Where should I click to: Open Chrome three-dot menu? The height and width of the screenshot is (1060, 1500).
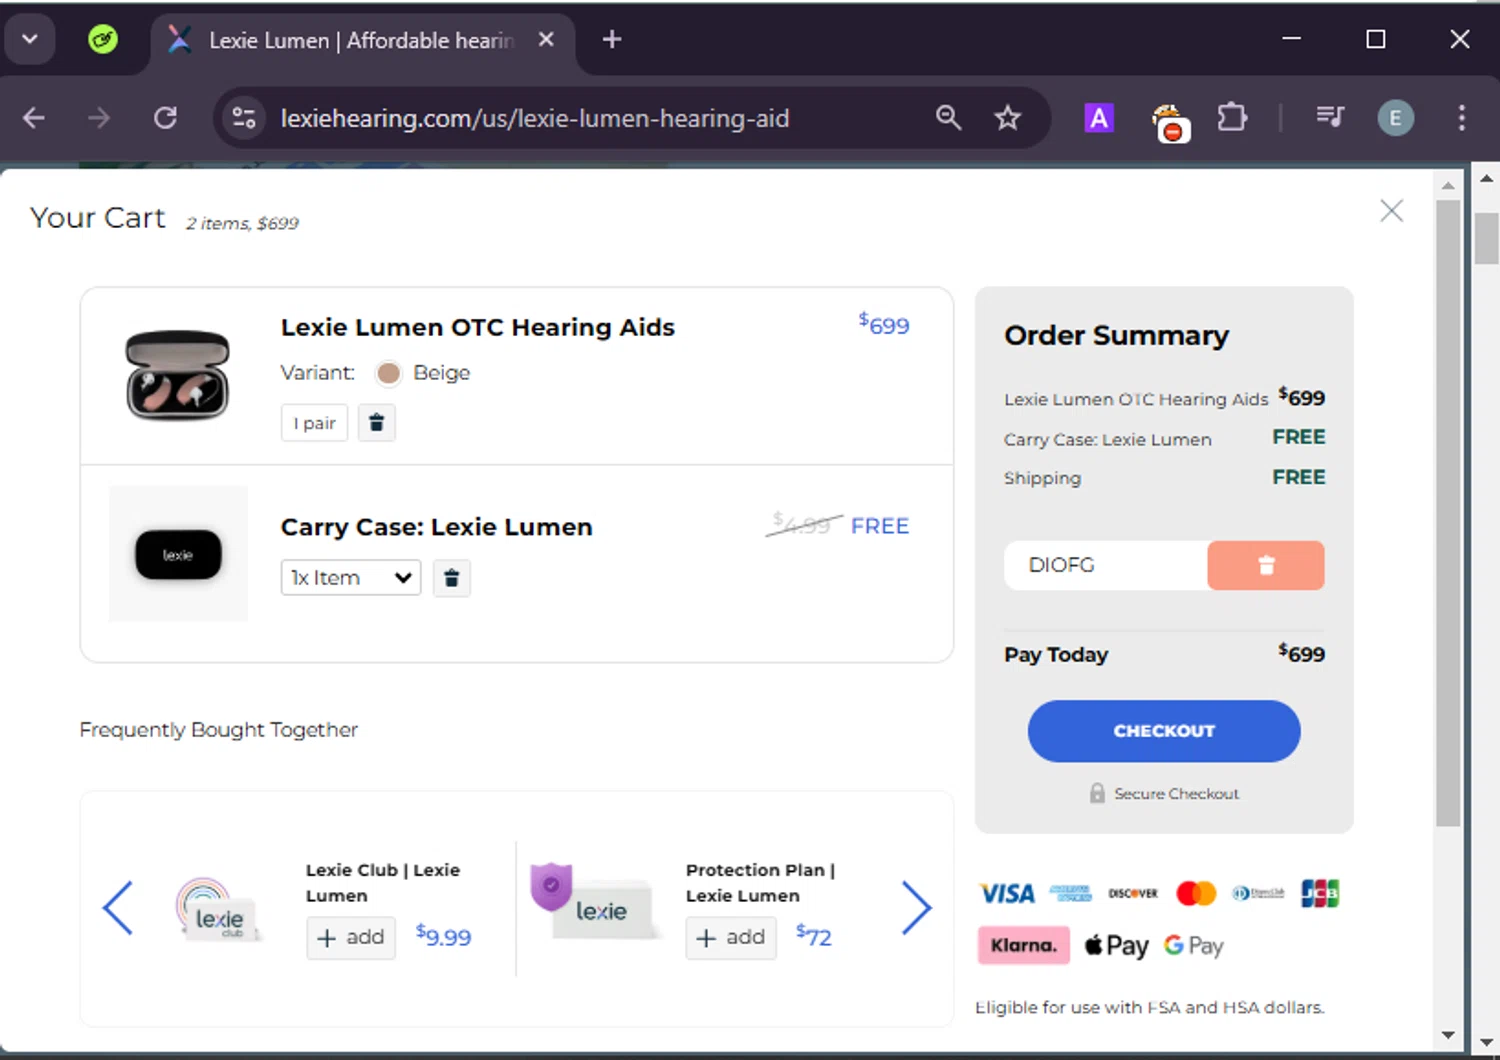[1461, 118]
